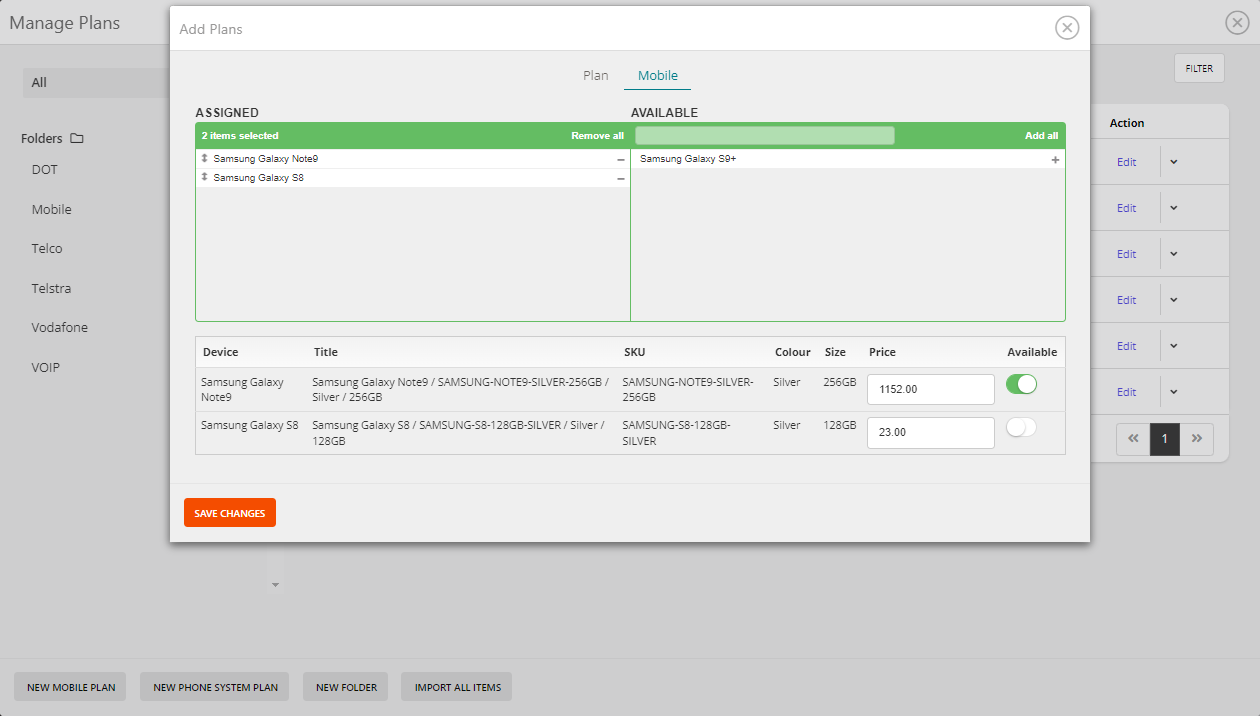Image resolution: width=1260 pixels, height=716 pixels.
Task: Open the FILTER panel
Action: pyautogui.click(x=1198, y=68)
